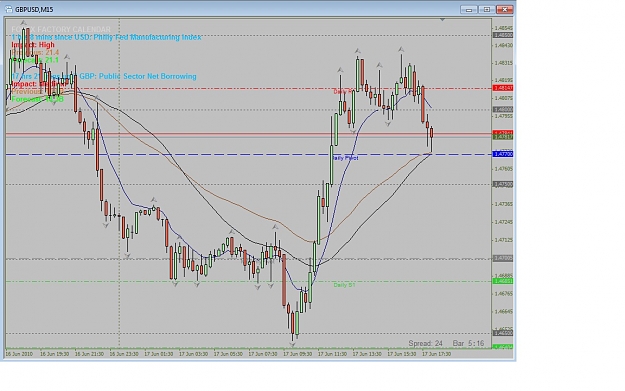Click the 1.46645 price scale label
625x391 pixels.
click(x=503, y=312)
